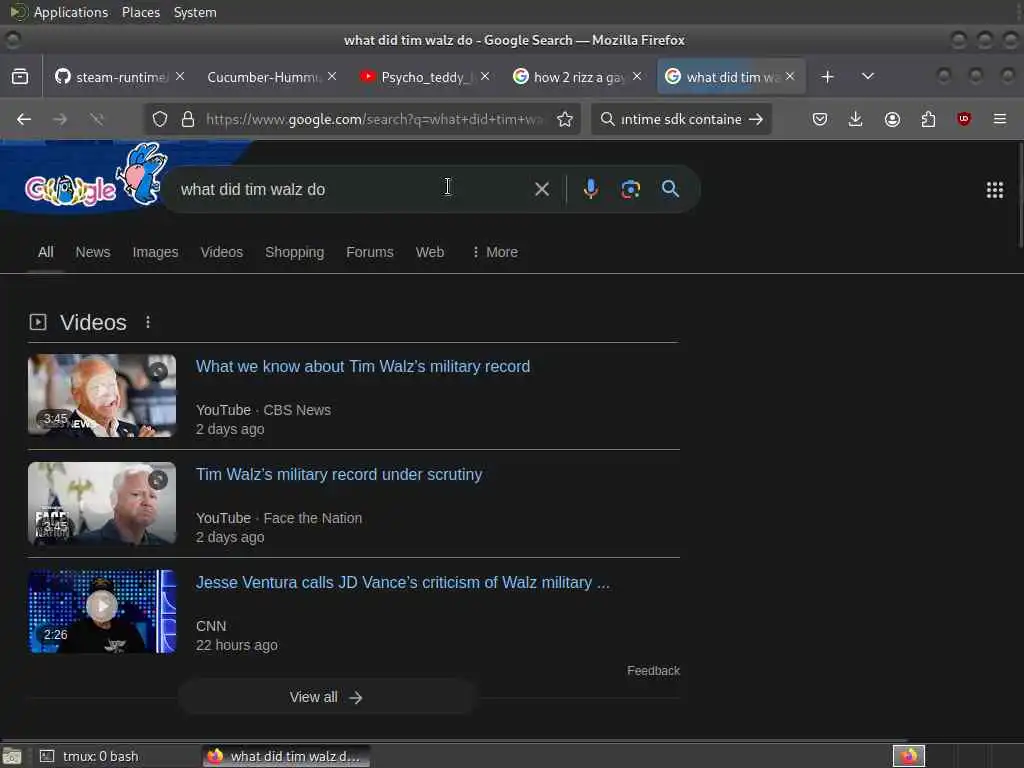Image resolution: width=1024 pixels, height=768 pixels.
Task: Select the Web search filter
Action: click(430, 252)
